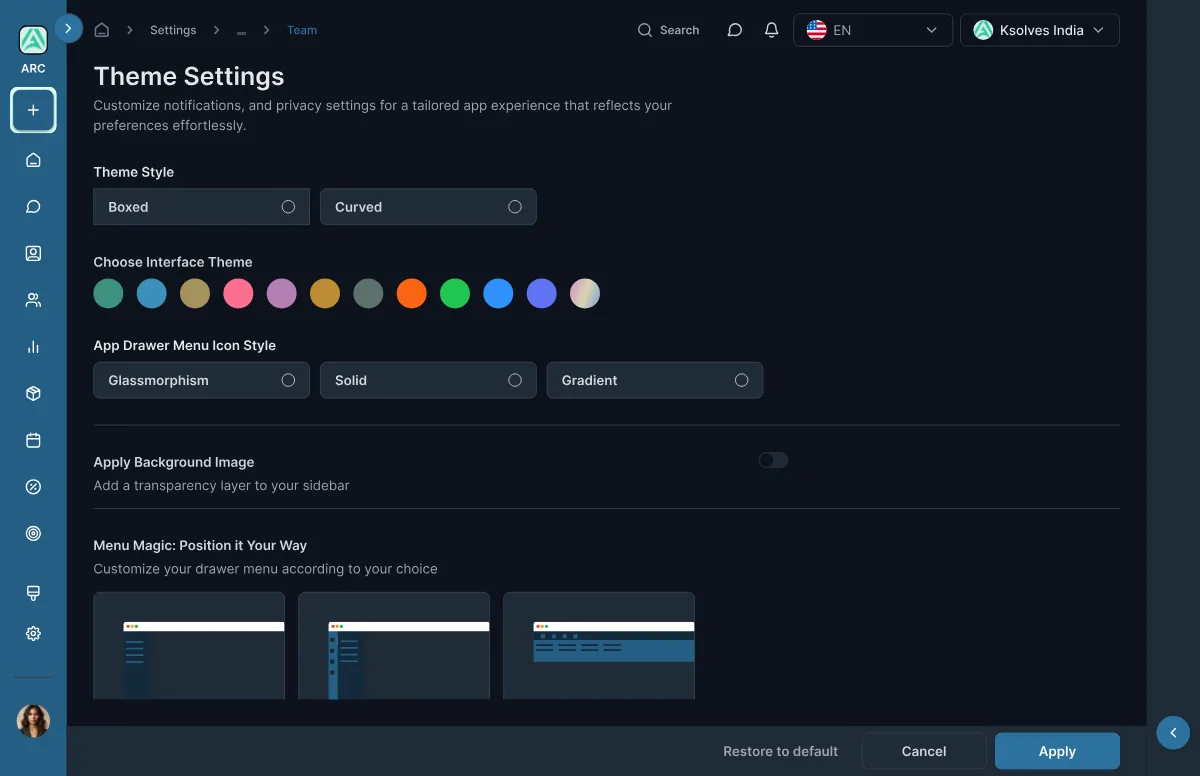Image resolution: width=1200 pixels, height=776 pixels.
Task: Open messages icon in top bar
Action: point(735,30)
